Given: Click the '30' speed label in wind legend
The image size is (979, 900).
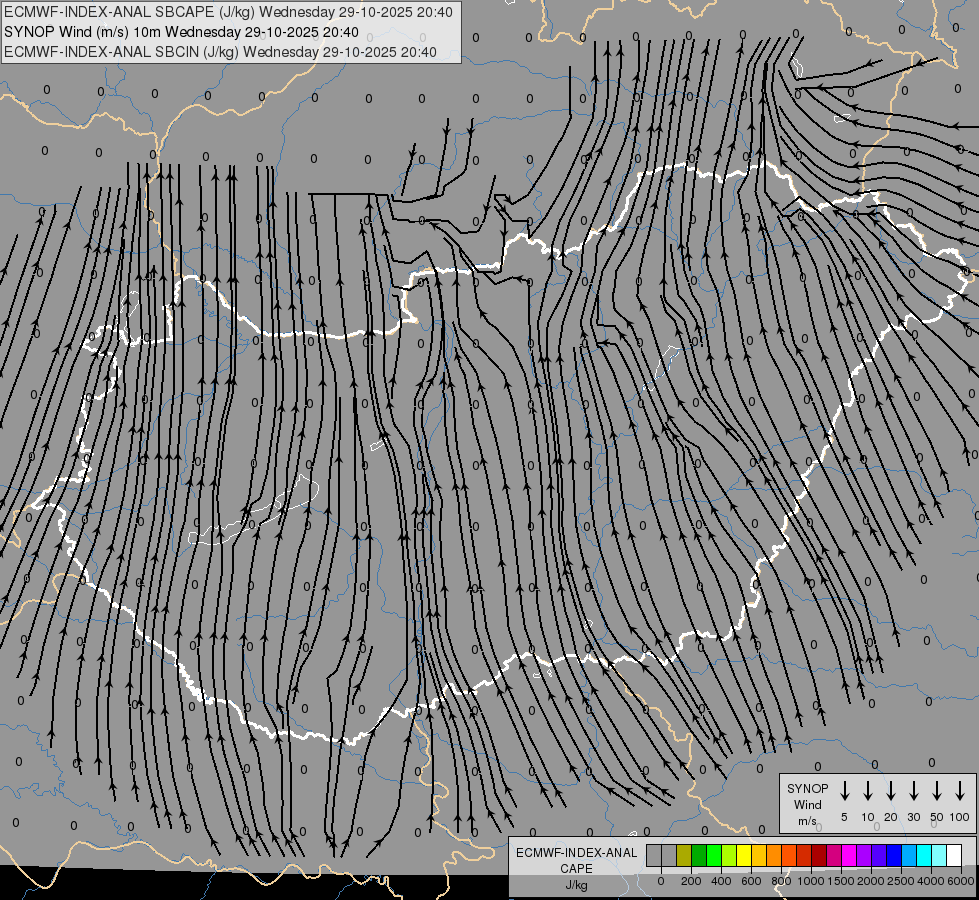Looking at the screenshot, I should pos(913,817).
